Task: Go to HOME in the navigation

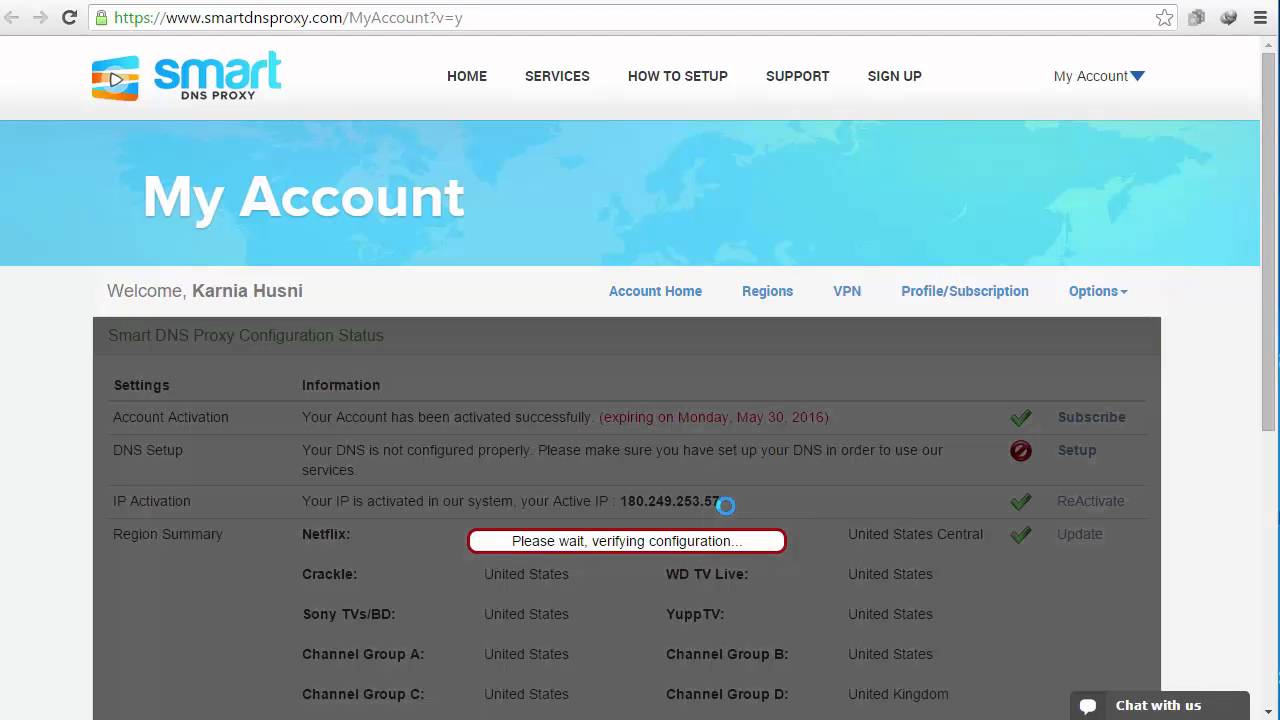Action: click(x=467, y=76)
